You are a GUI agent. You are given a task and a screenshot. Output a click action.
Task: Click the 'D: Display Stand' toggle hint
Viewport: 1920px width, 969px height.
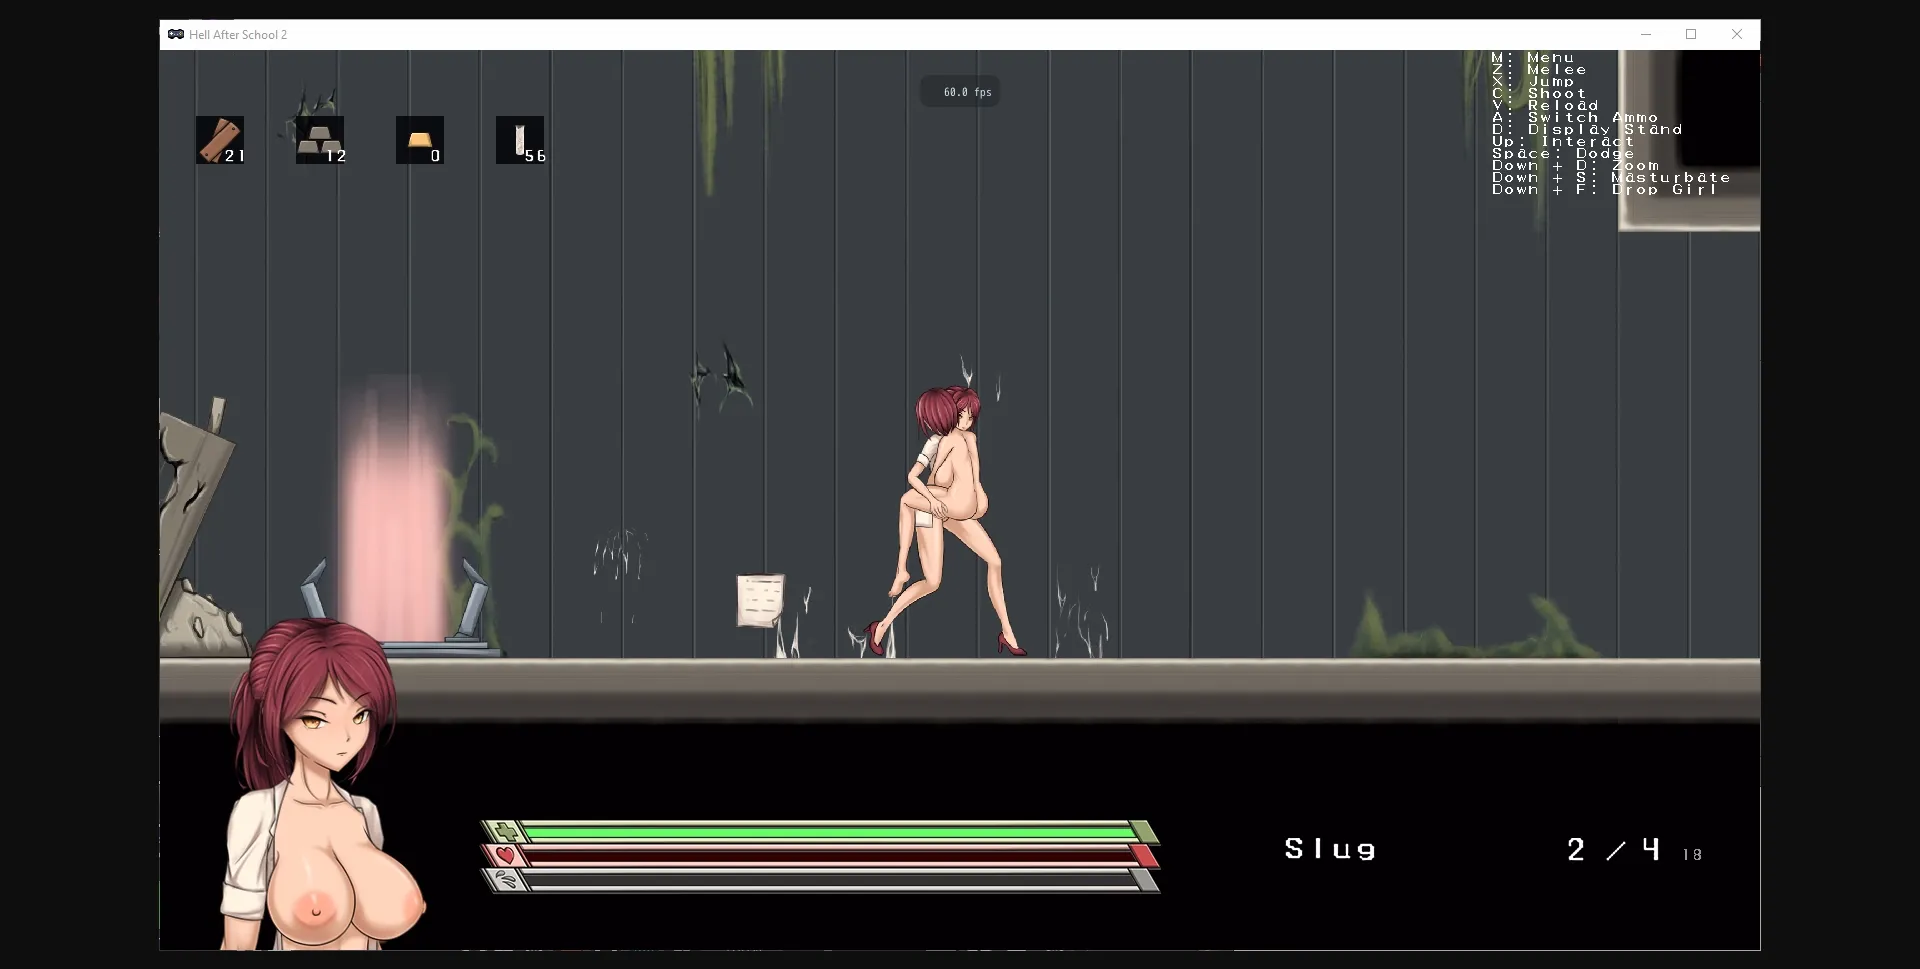coord(1585,129)
